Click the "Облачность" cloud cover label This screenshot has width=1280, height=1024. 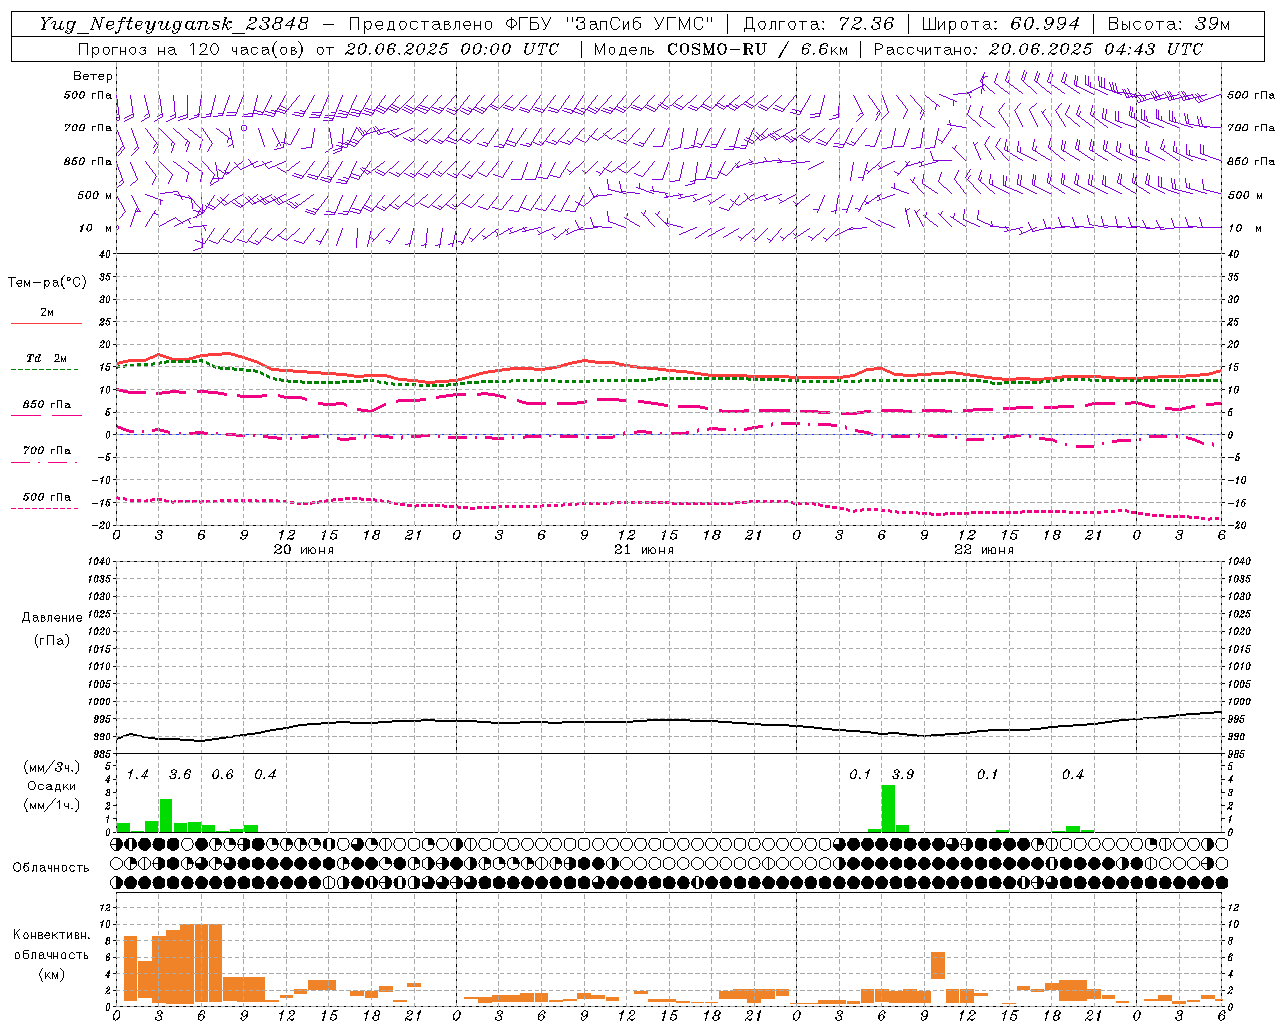click(x=50, y=868)
